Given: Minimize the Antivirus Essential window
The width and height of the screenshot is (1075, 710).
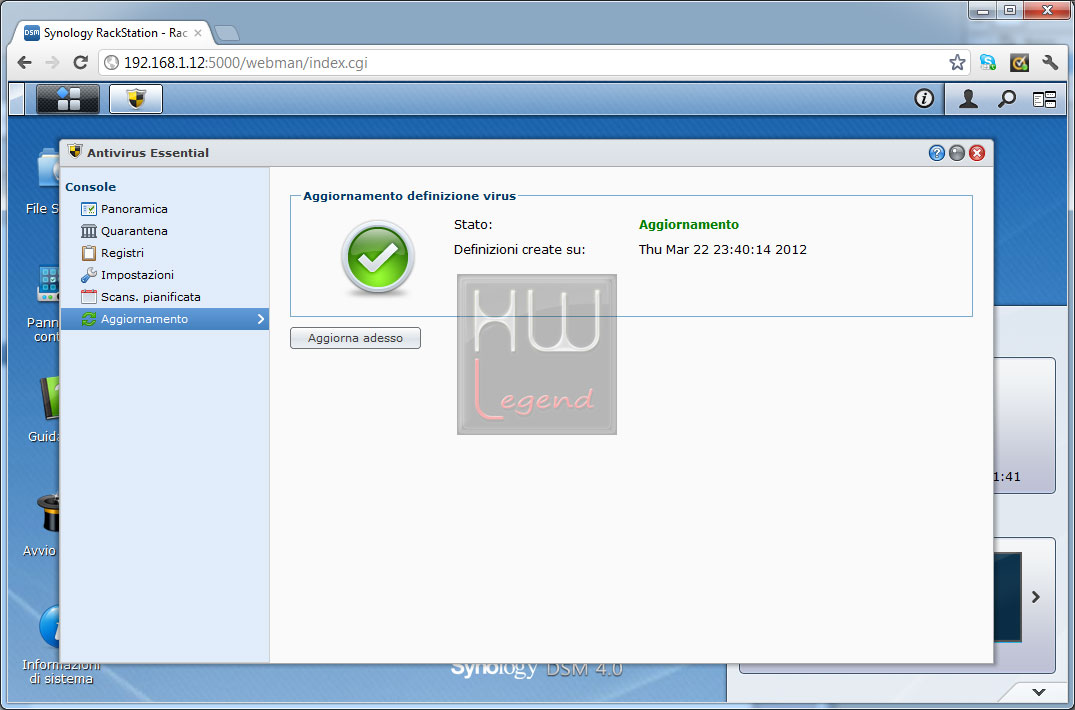Looking at the screenshot, I should (x=956, y=153).
